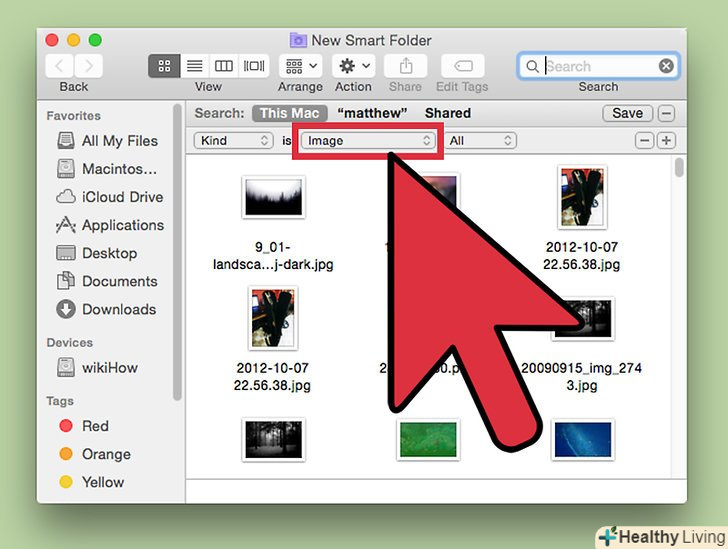728x549 pixels.
Task: Switch to column view
Action: pyautogui.click(x=223, y=66)
